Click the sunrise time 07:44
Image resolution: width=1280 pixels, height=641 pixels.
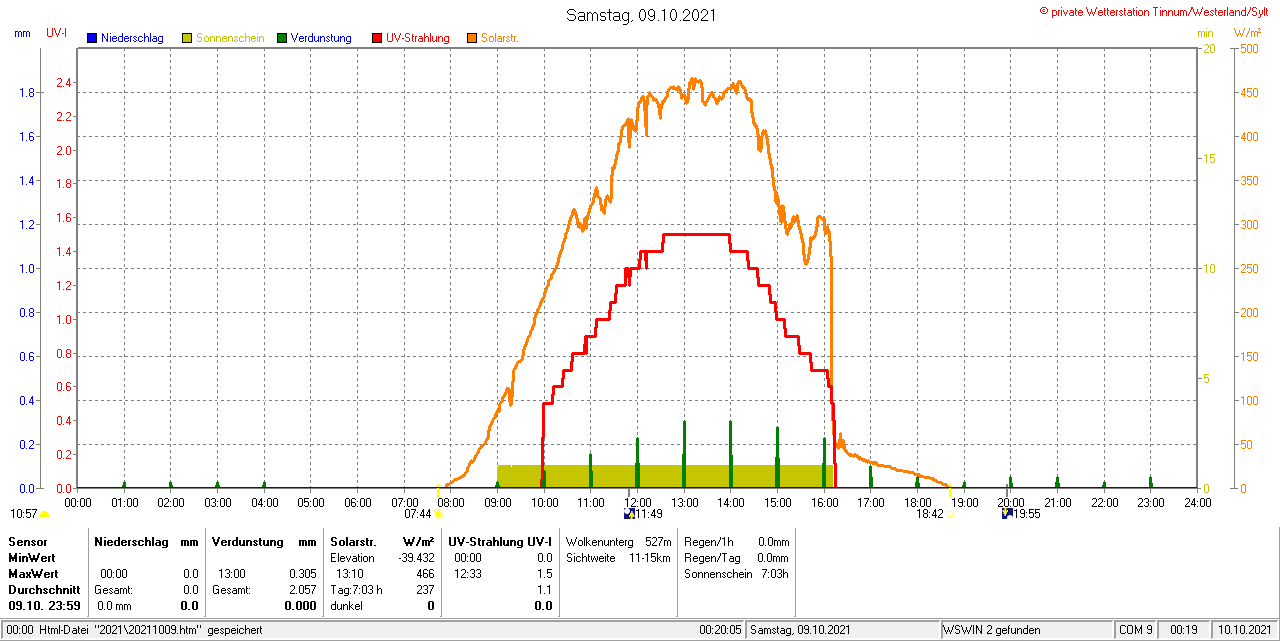tap(418, 514)
